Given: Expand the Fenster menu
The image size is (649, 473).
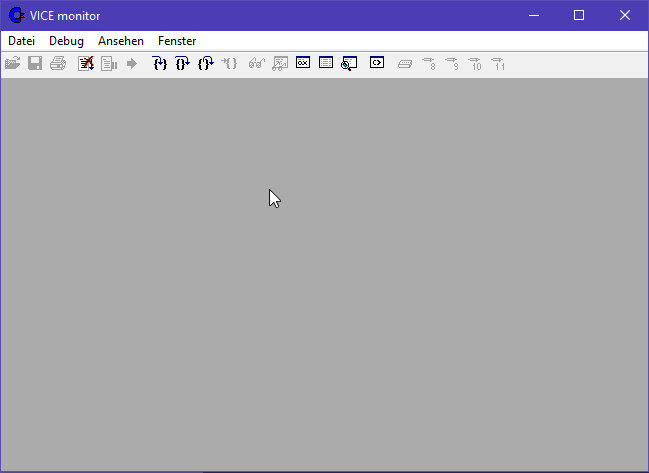Looking at the screenshot, I should pyautogui.click(x=177, y=41).
